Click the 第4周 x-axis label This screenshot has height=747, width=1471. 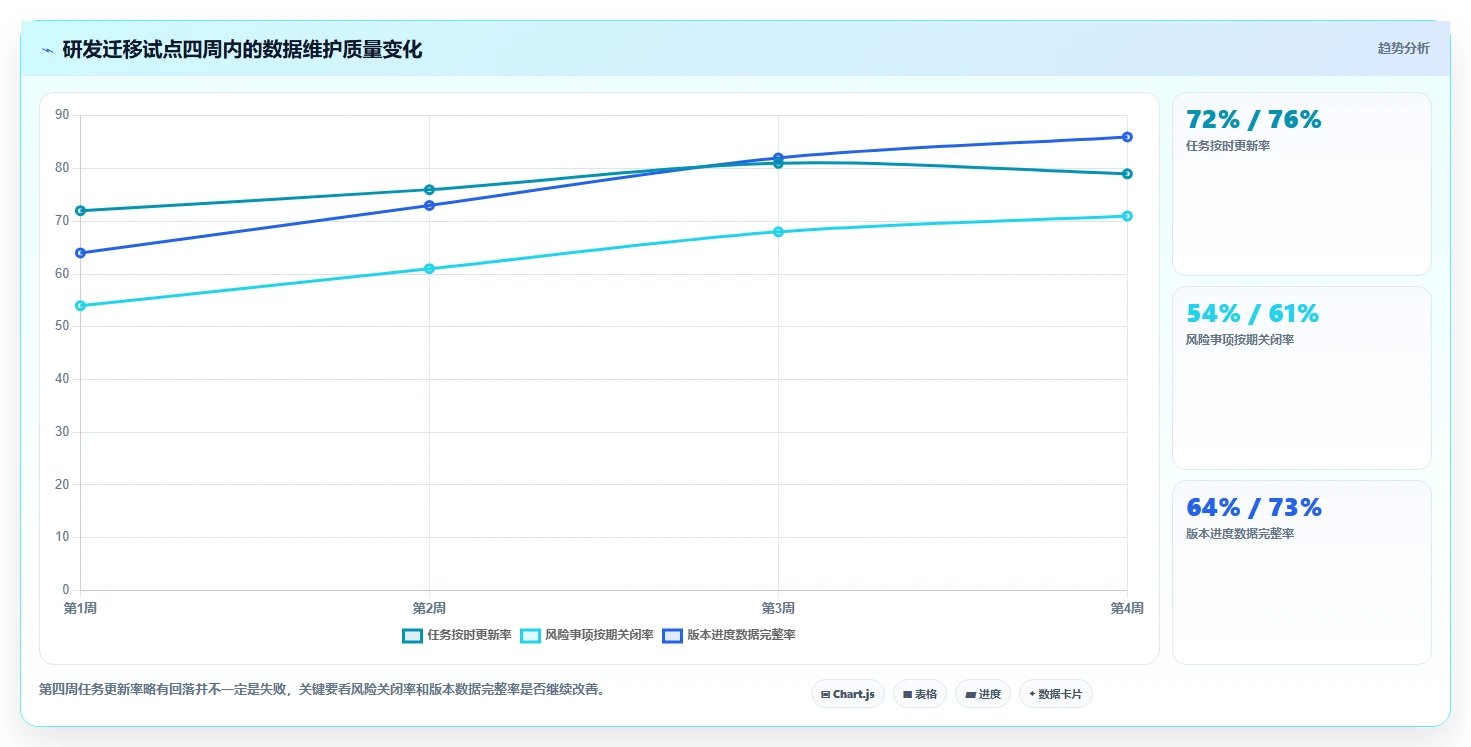coord(1127,608)
